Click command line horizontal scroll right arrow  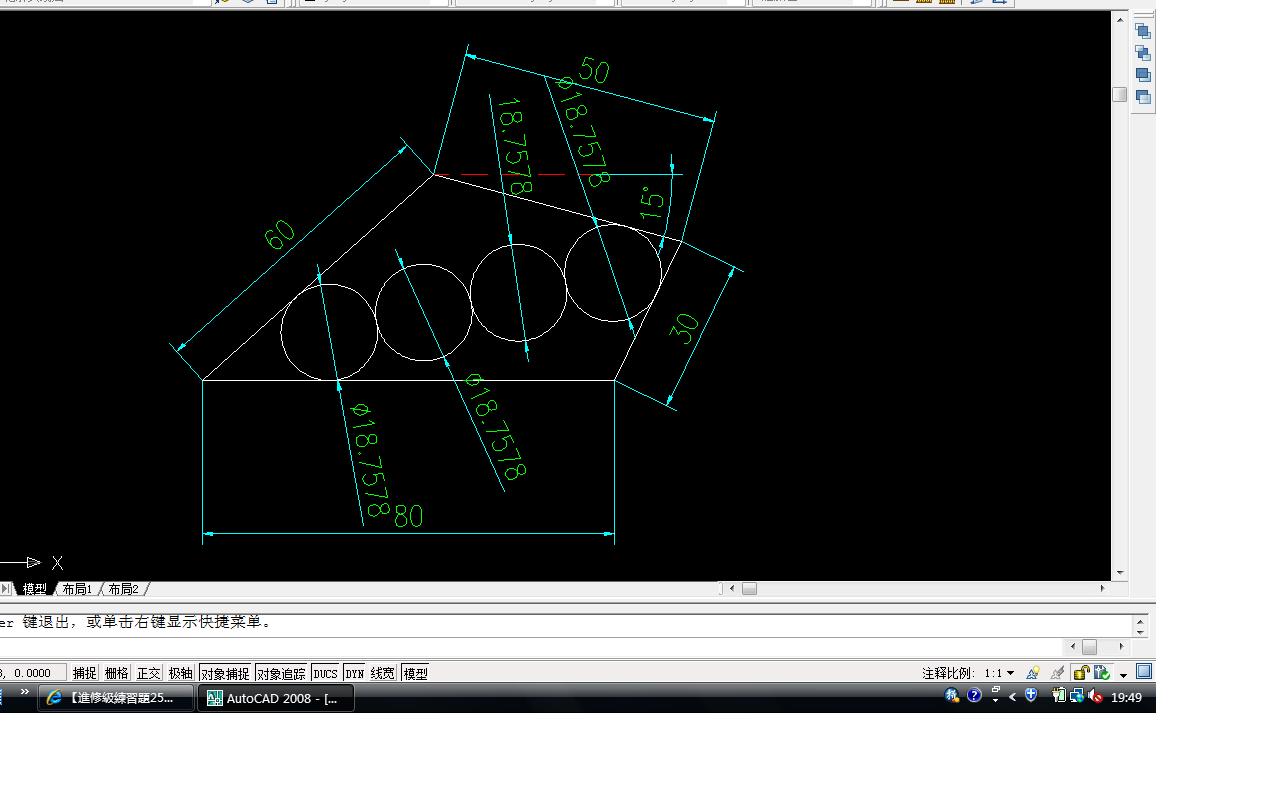tap(1121, 647)
